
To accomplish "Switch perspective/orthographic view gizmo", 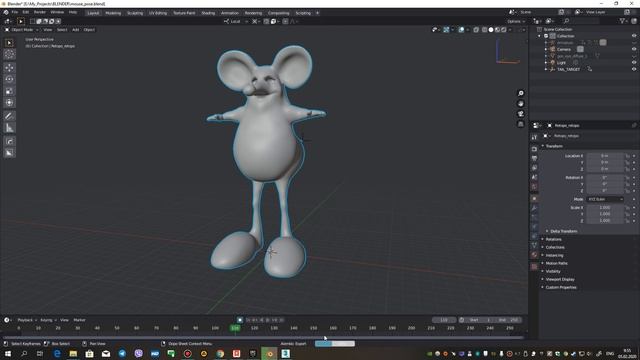I will pos(520,124).
